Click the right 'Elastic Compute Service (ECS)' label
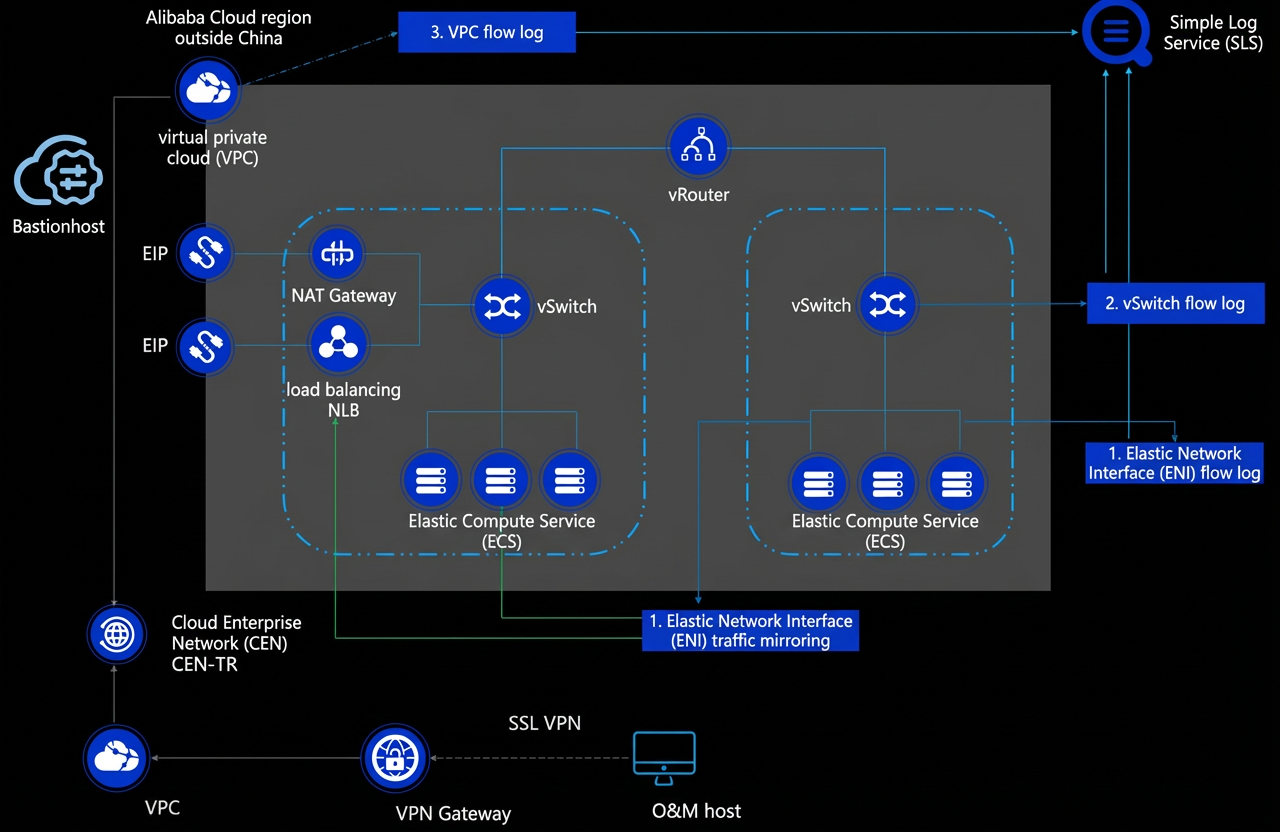Image resolution: width=1280 pixels, height=832 pixels. [x=885, y=531]
